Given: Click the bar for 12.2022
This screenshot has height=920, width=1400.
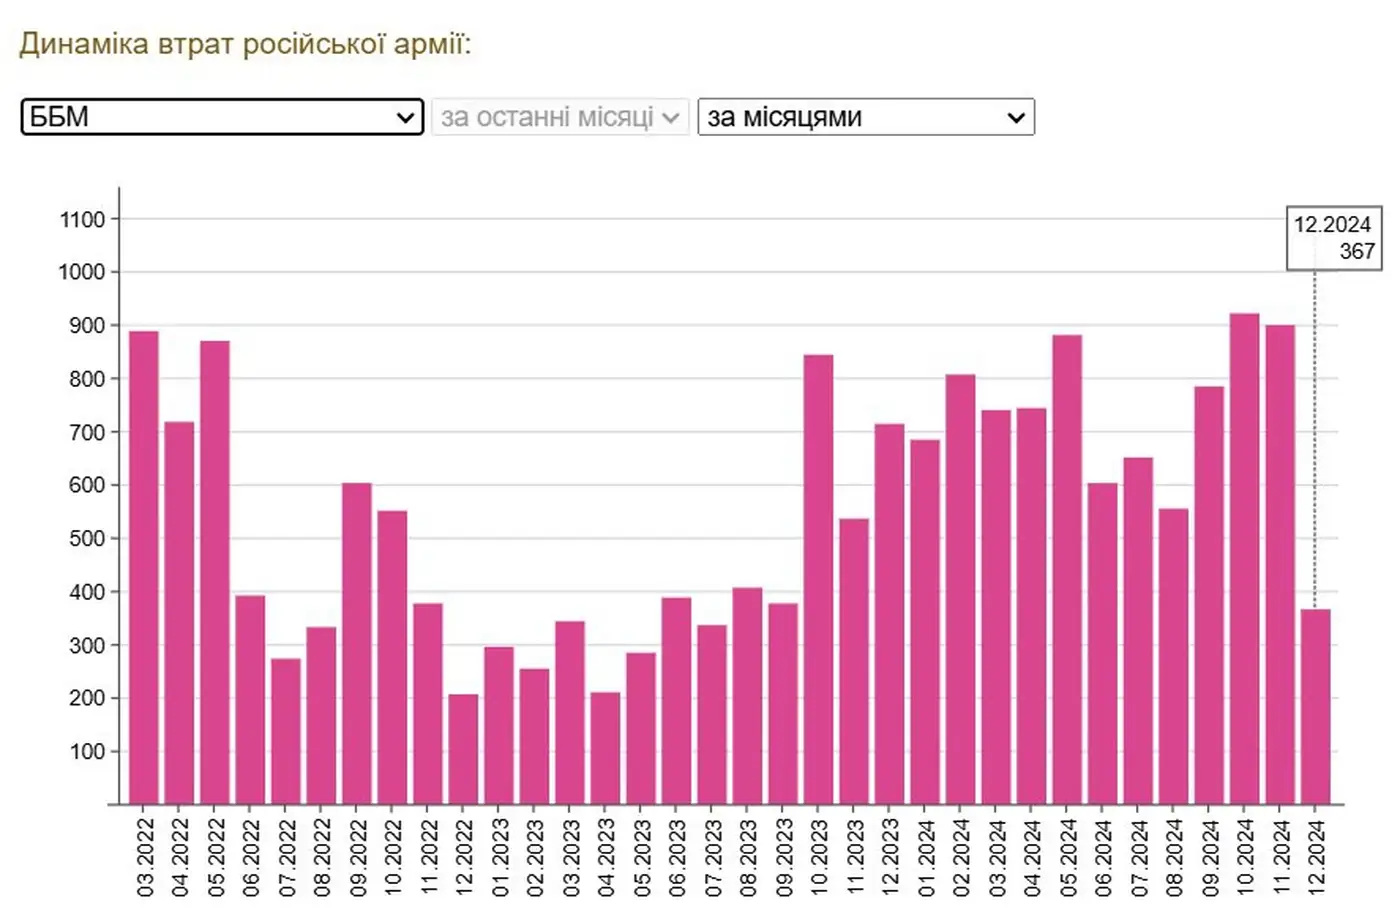Looking at the screenshot, I should pyautogui.click(x=463, y=749).
